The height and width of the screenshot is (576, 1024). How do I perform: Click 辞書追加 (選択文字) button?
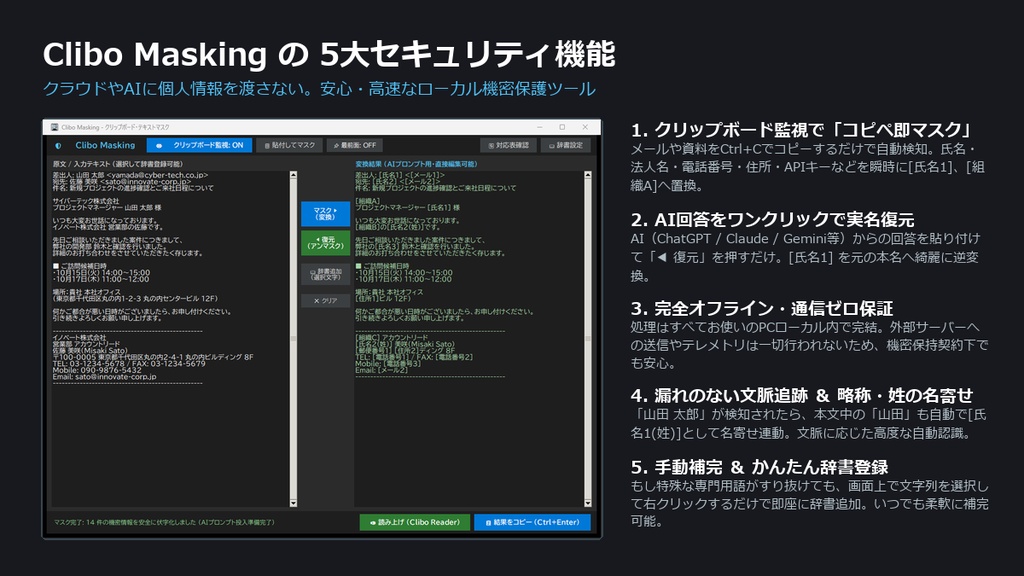tap(325, 274)
